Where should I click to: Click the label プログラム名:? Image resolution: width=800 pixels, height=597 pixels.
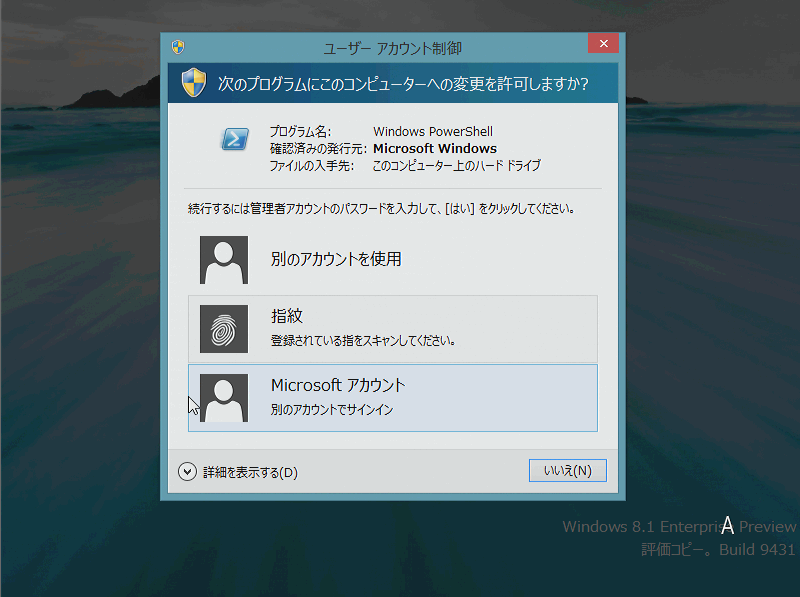[x=300, y=132]
